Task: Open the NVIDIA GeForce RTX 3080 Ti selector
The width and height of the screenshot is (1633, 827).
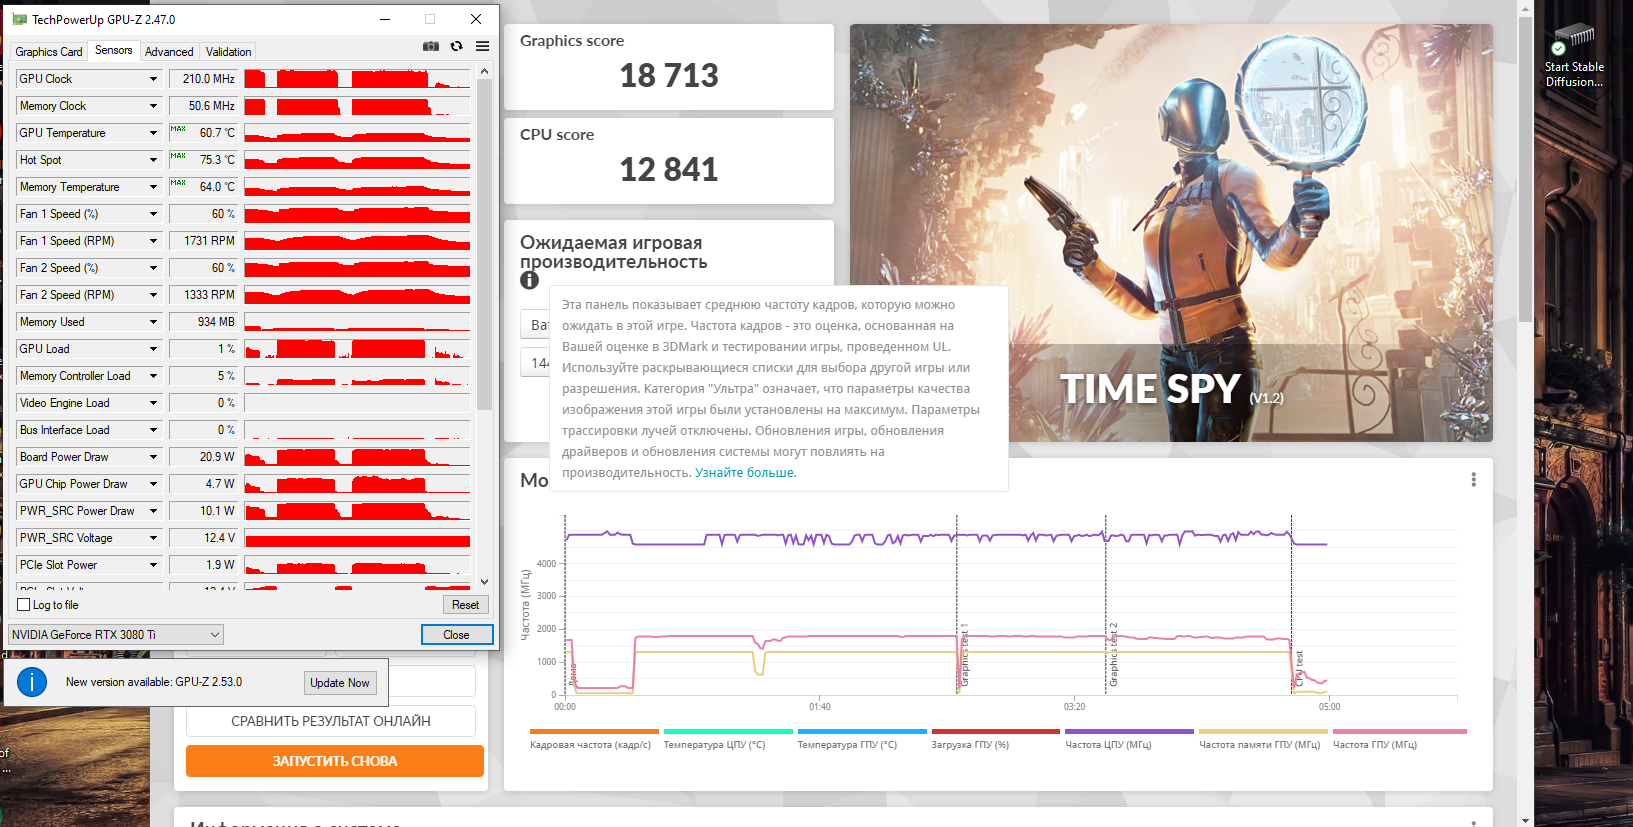Action: point(116,635)
